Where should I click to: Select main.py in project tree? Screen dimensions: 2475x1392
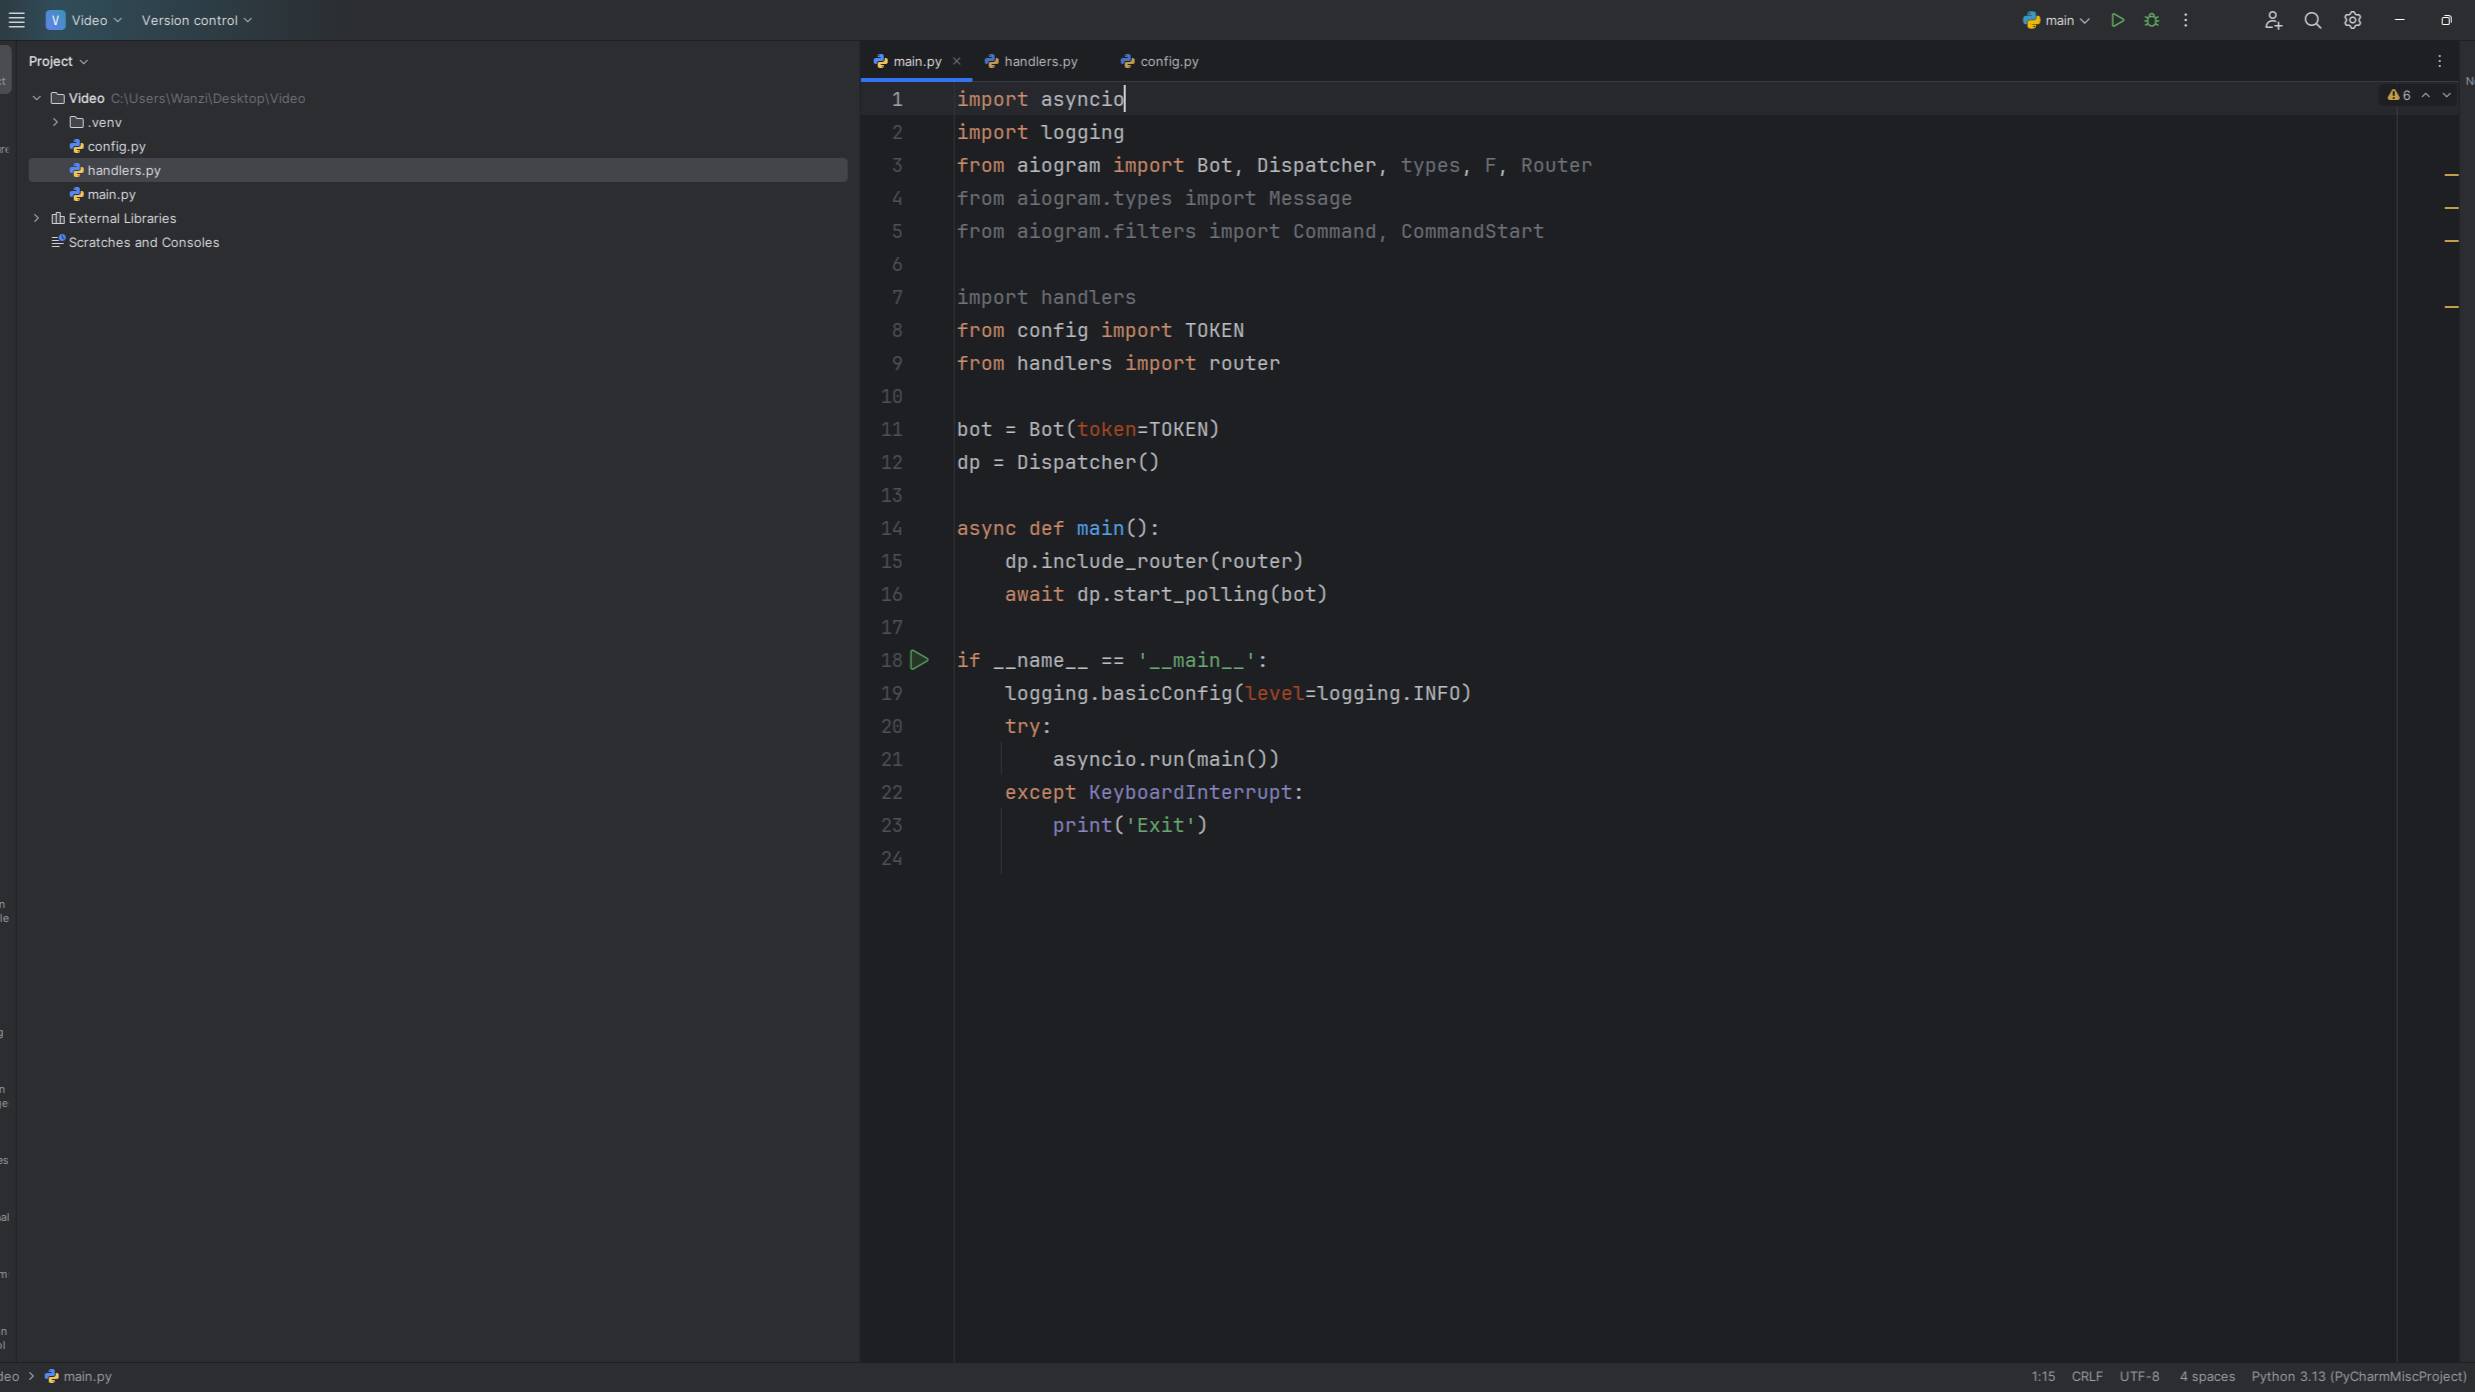click(x=111, y=194)
